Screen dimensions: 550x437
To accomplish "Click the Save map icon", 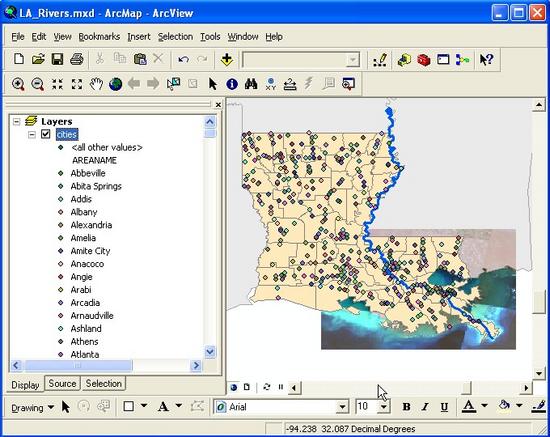I will coord(57,59).
